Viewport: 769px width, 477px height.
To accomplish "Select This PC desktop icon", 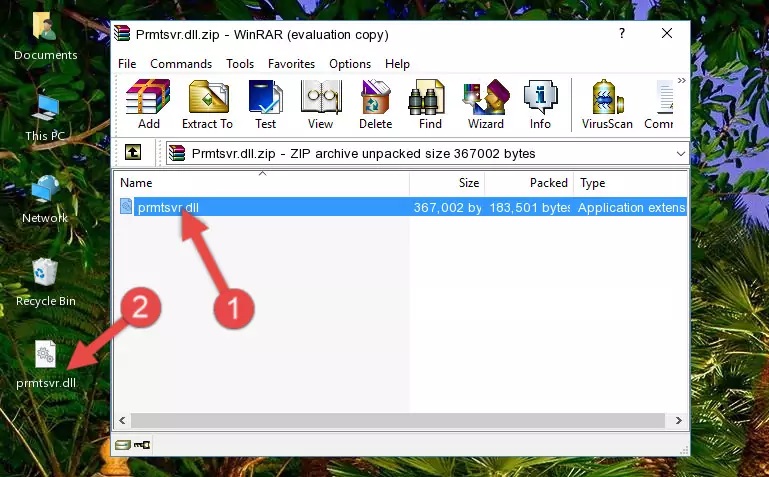I will pos(45,118).
